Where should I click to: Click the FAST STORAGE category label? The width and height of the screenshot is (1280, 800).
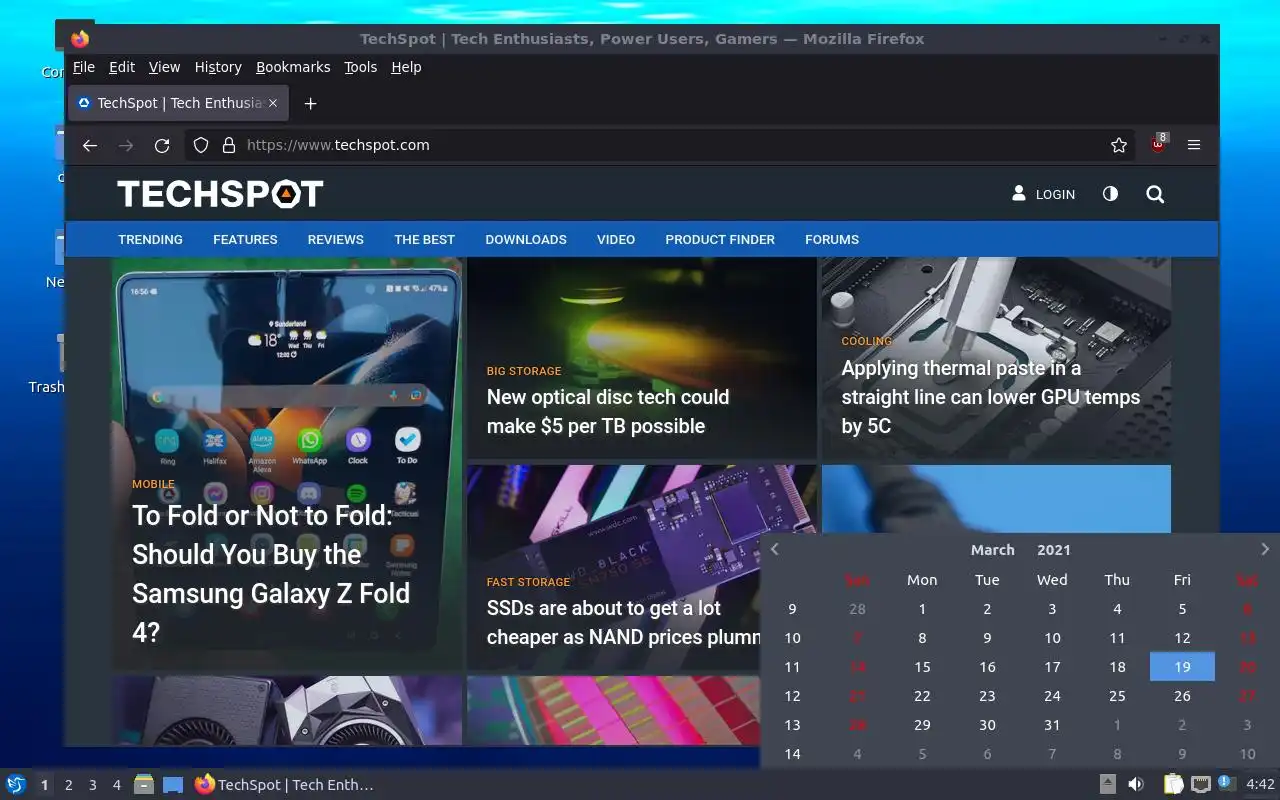pos(528,582)
